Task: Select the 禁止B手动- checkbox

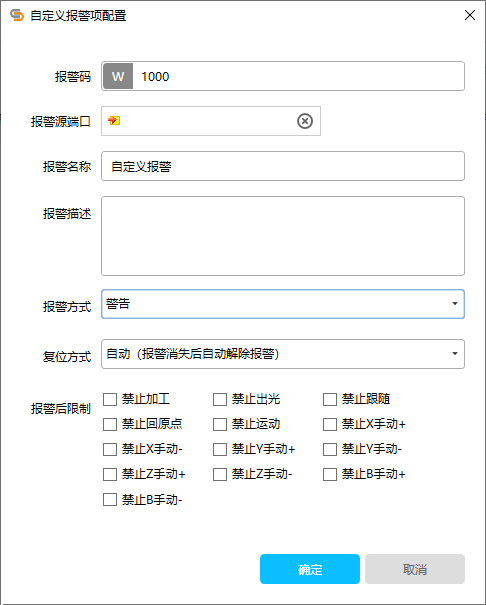Action: pyautogui.click(x=110, y=500)
